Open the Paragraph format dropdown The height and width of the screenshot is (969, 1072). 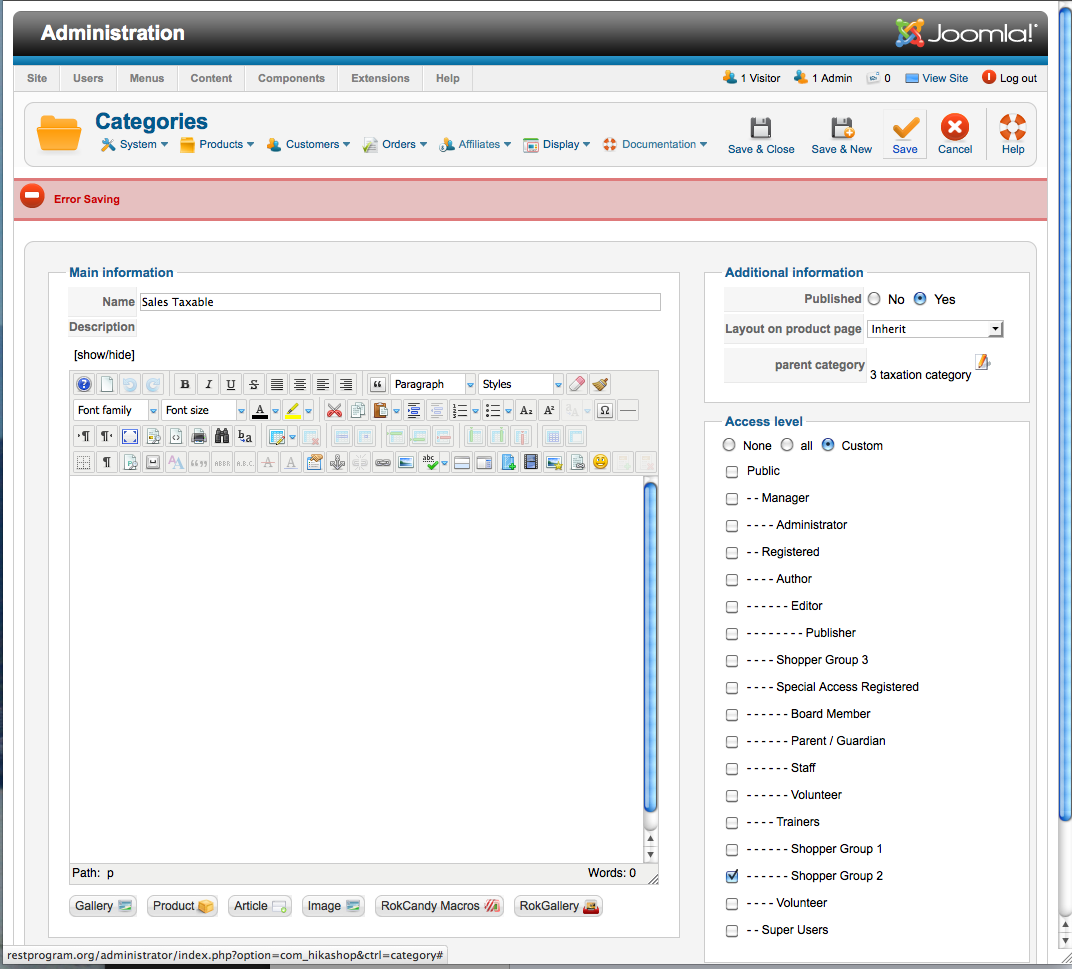click(x=433, y=384)
